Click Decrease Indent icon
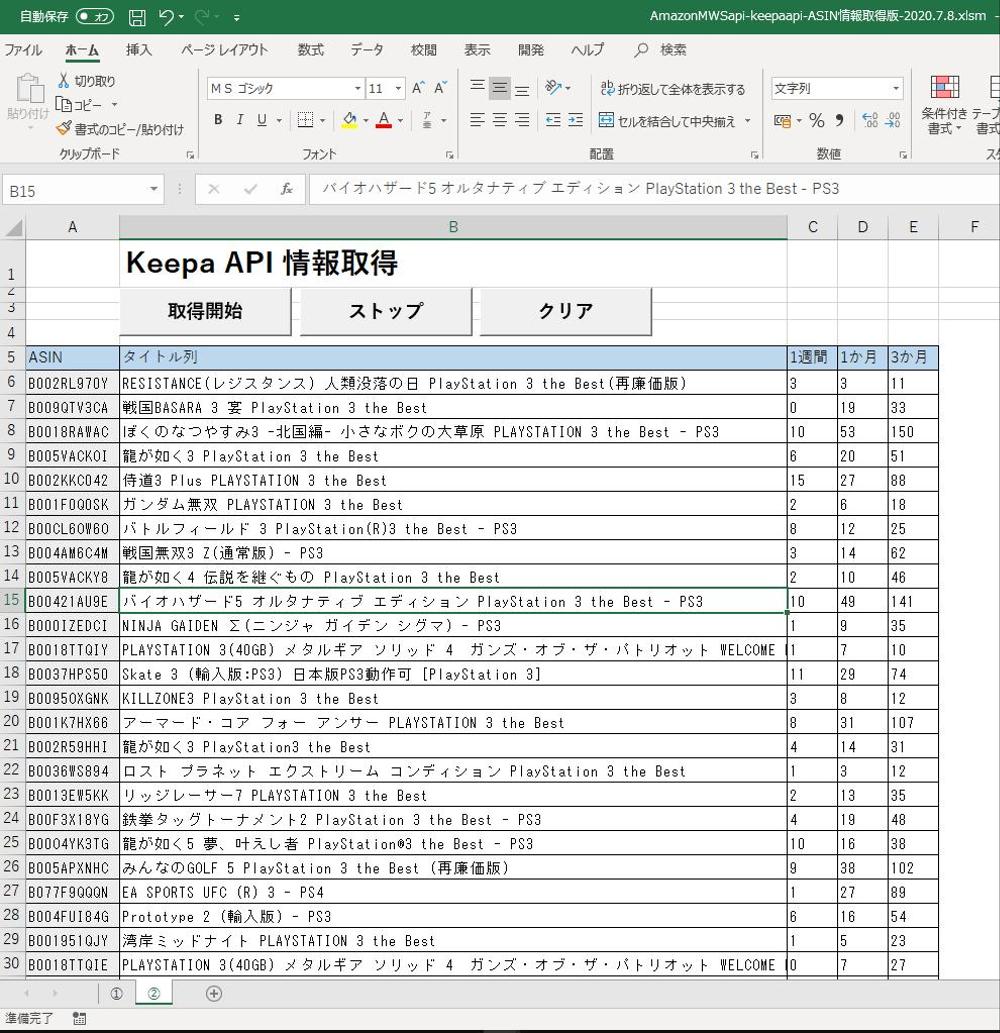Screen dimensions: 1000x1033 tap(553, 120)
